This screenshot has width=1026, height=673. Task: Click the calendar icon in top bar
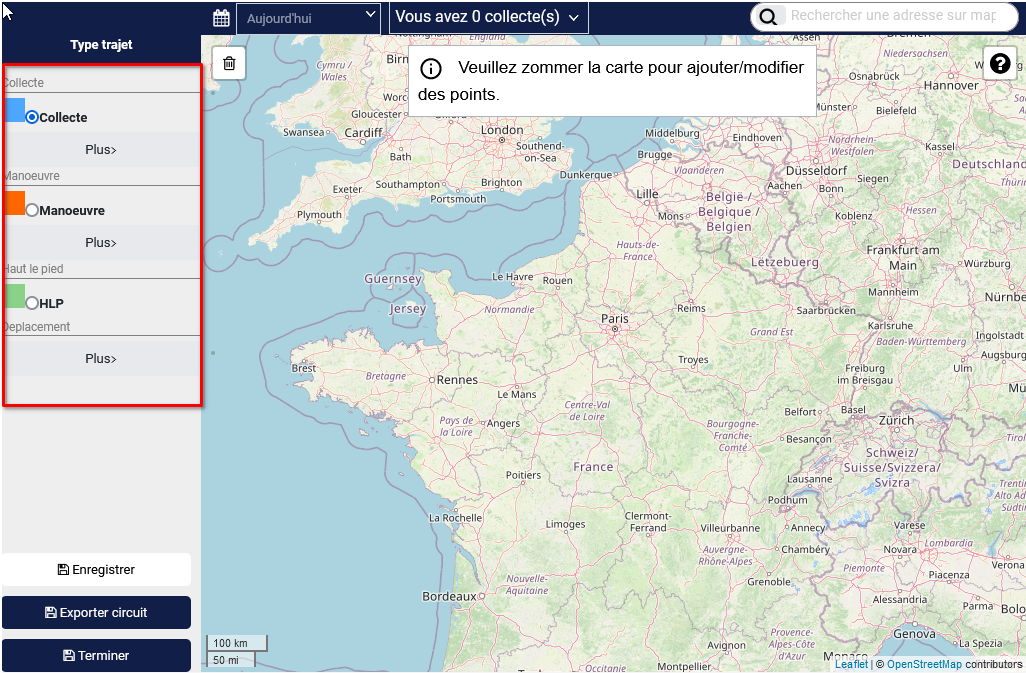221,18
